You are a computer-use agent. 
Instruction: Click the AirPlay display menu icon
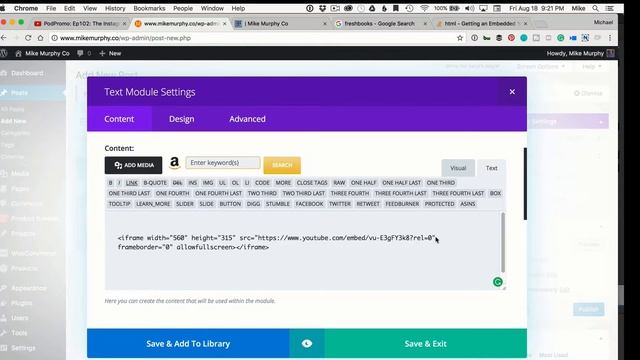(x=483, y=8)
